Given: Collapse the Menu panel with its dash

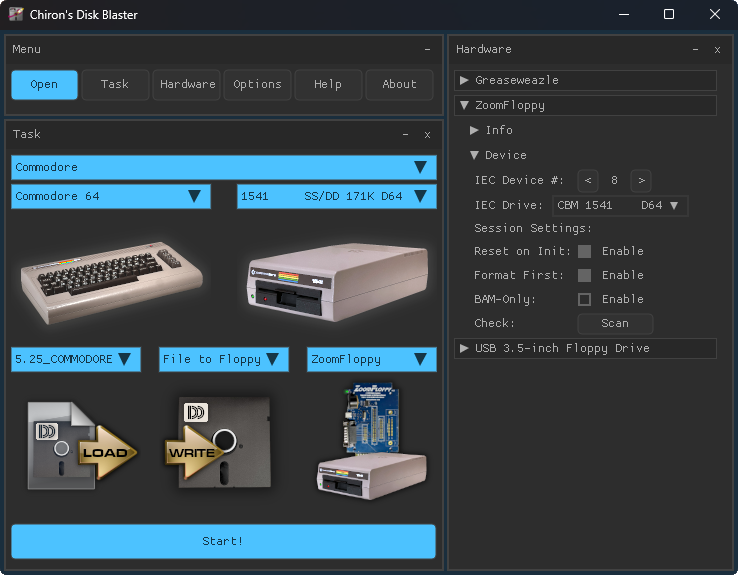Looking at the screenshot, I should point(427,49).
